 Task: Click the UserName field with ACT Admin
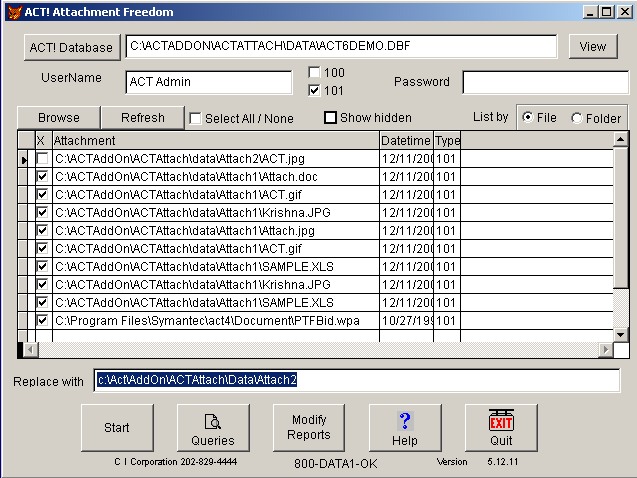209,82
